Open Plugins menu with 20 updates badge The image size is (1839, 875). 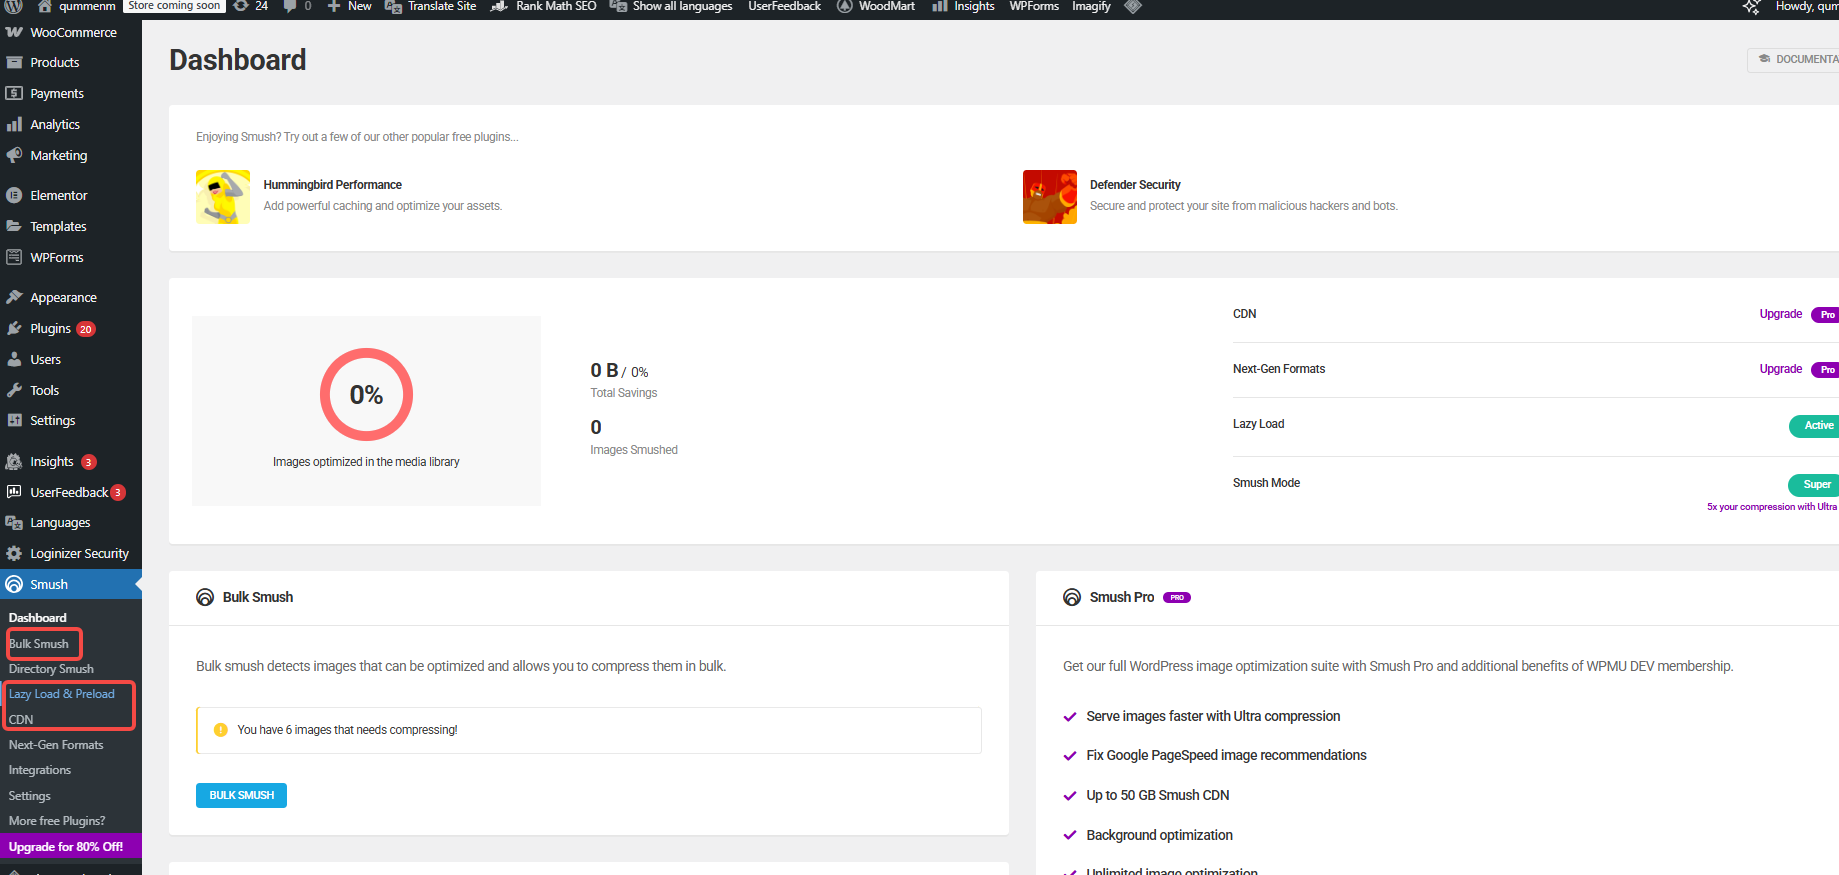click(51, 329)
